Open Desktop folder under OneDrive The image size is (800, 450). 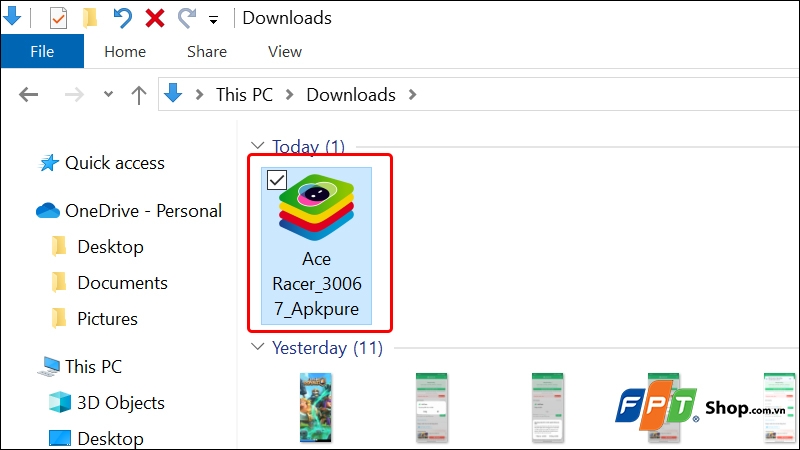(x=110, y=247)
